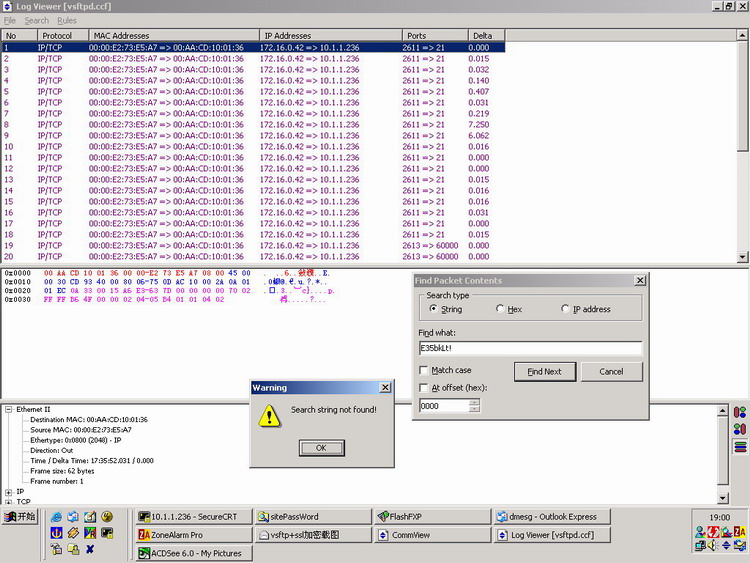Click the messenger person tray icon
This screenshot has height=563, width=750.
[x=700, y=532]
